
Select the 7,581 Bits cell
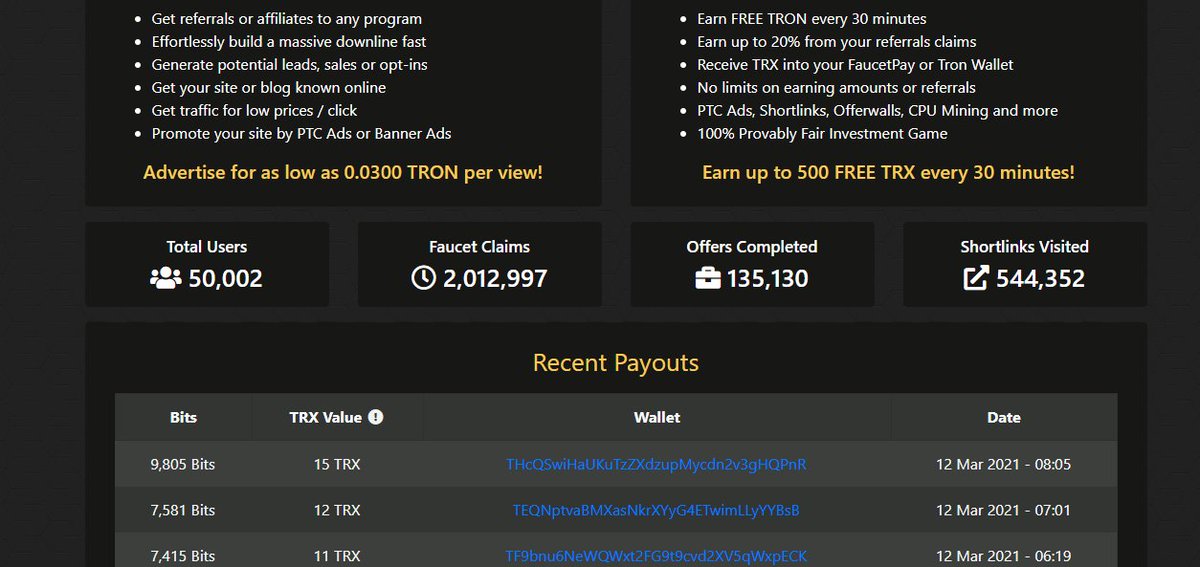(x=183, y=510)
